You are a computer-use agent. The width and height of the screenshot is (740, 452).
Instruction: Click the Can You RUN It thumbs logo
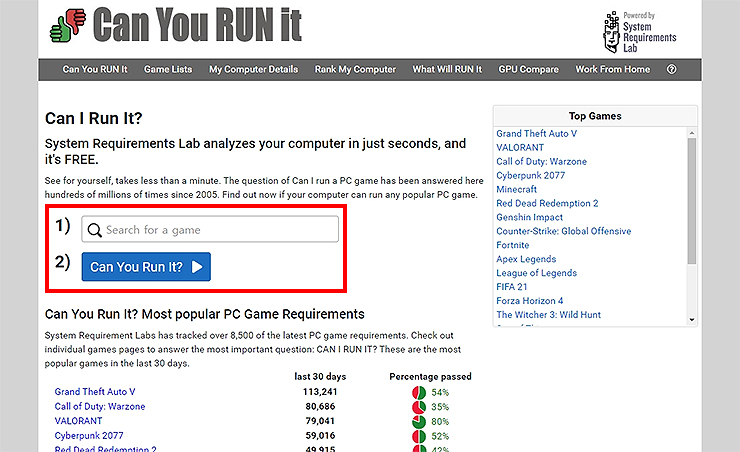point(68,25)
